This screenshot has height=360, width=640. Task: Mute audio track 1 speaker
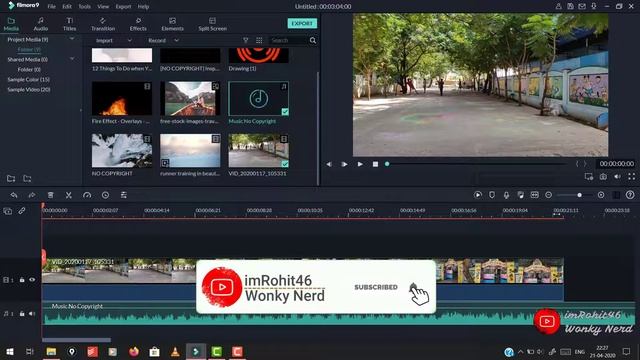click(32, 313)
